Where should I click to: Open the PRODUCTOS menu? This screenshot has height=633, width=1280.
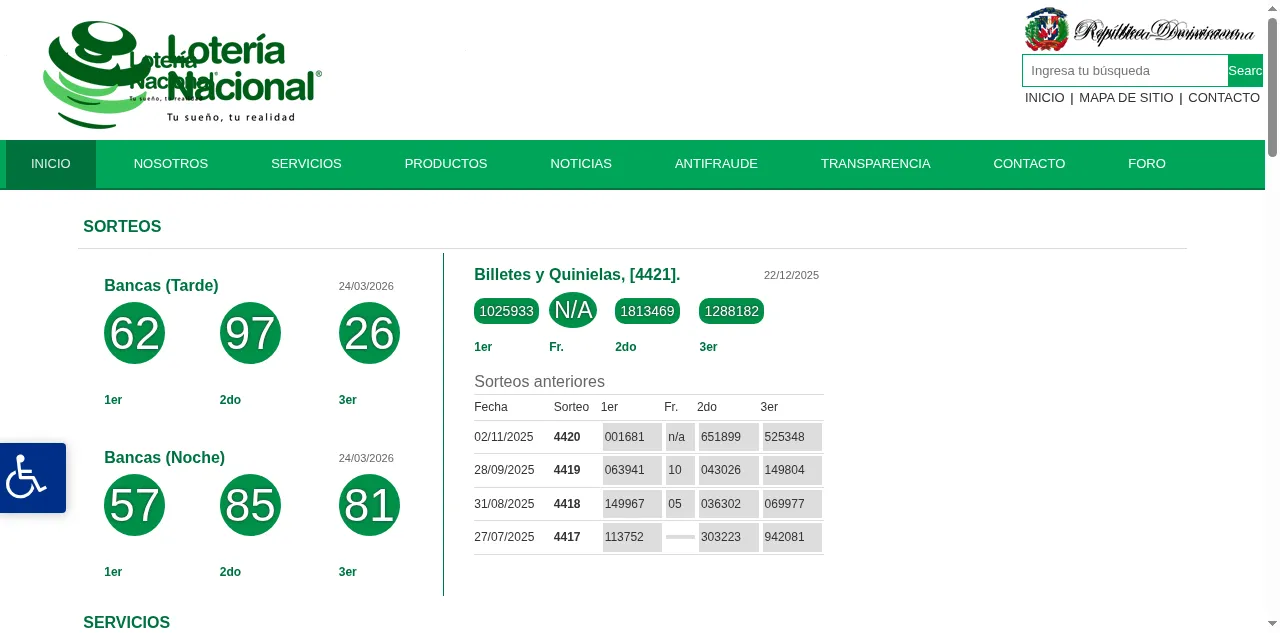(x=446, y=164)
